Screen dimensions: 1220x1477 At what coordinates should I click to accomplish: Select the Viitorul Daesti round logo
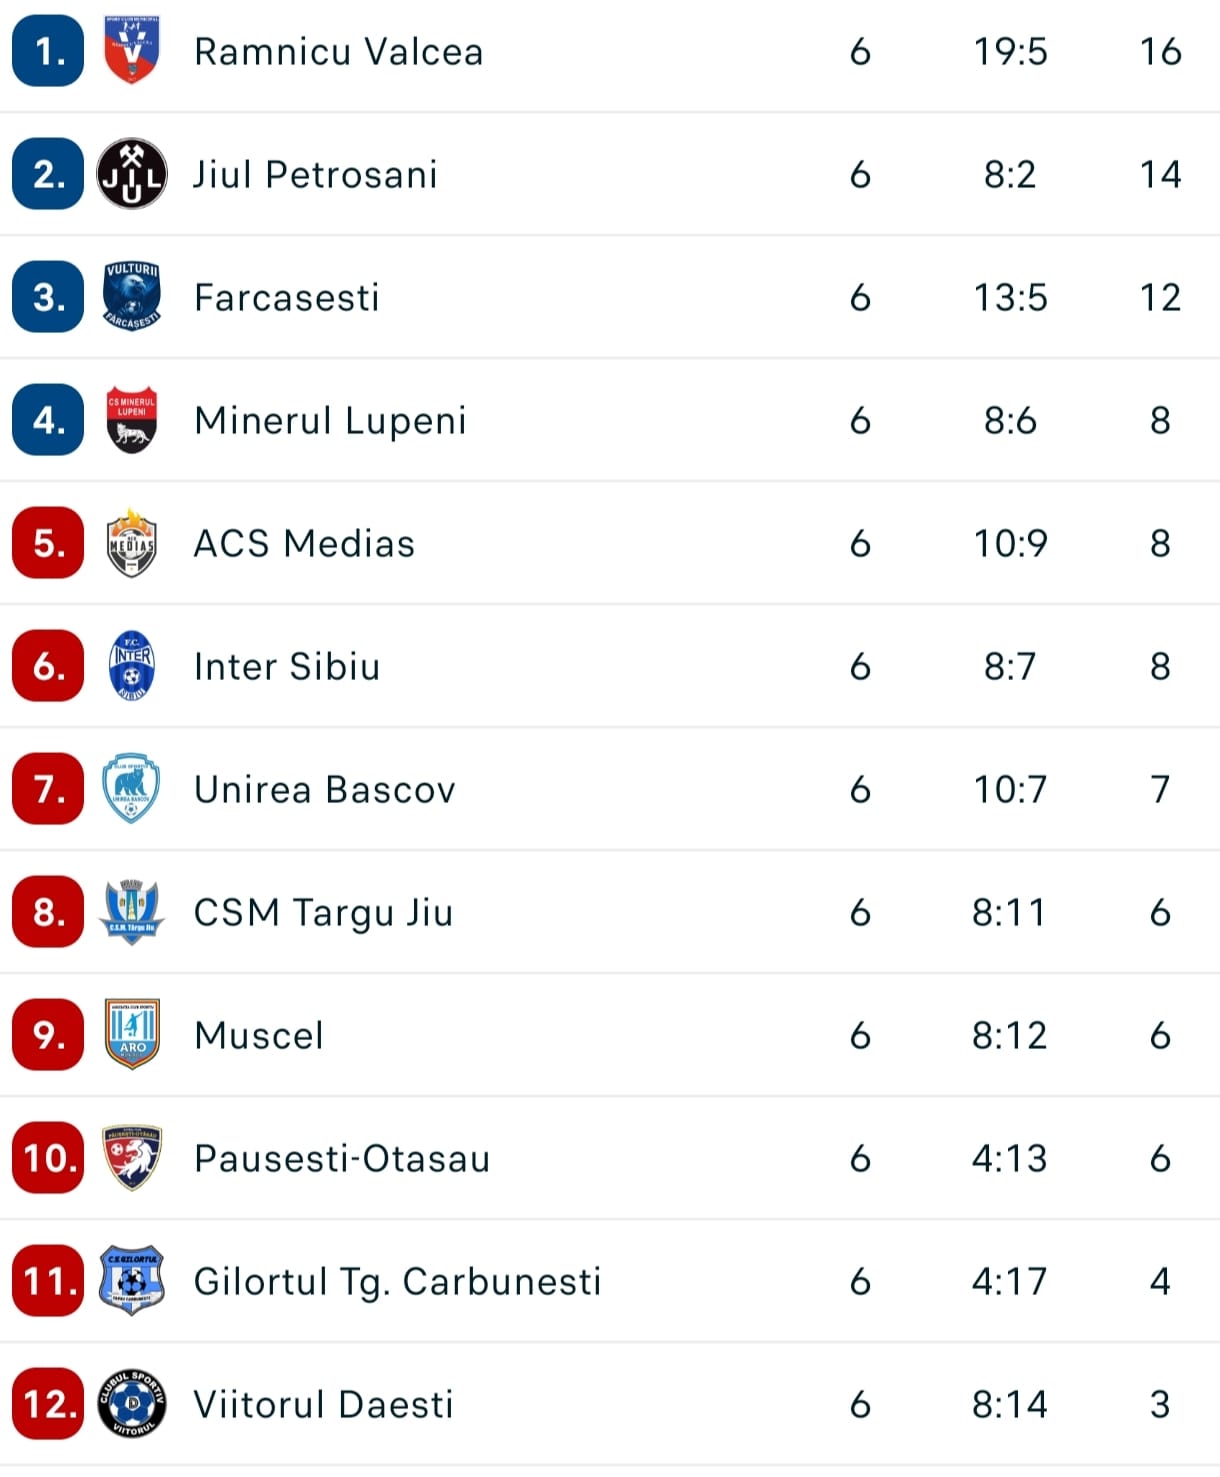[132, 1403]
